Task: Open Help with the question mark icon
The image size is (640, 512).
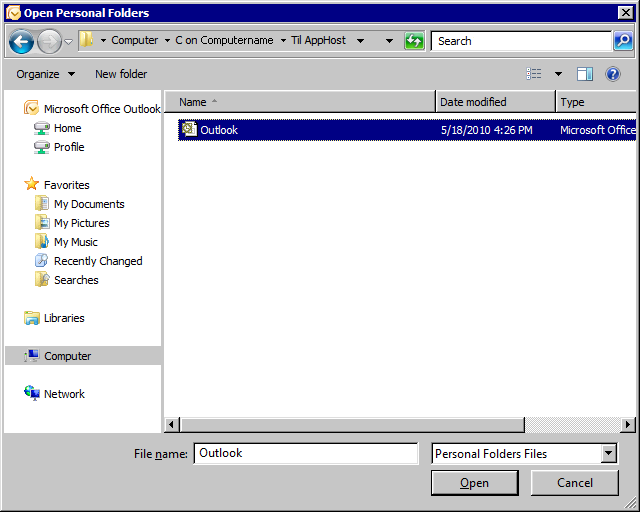Action: coord(613,74)
